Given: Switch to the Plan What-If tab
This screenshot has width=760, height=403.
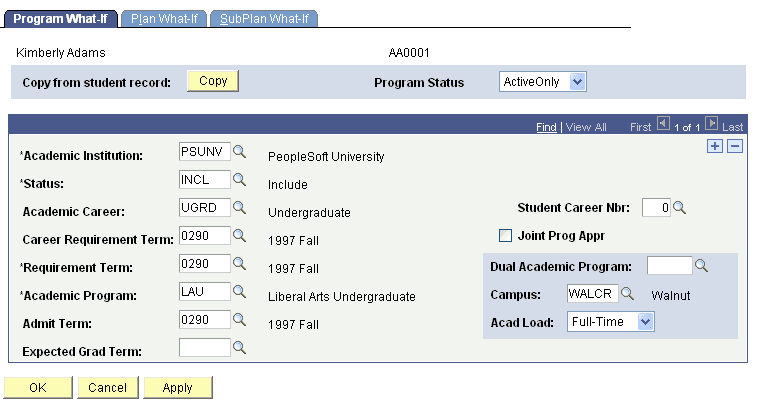Looking at the screenshot, I should click(x=163, y=18).
